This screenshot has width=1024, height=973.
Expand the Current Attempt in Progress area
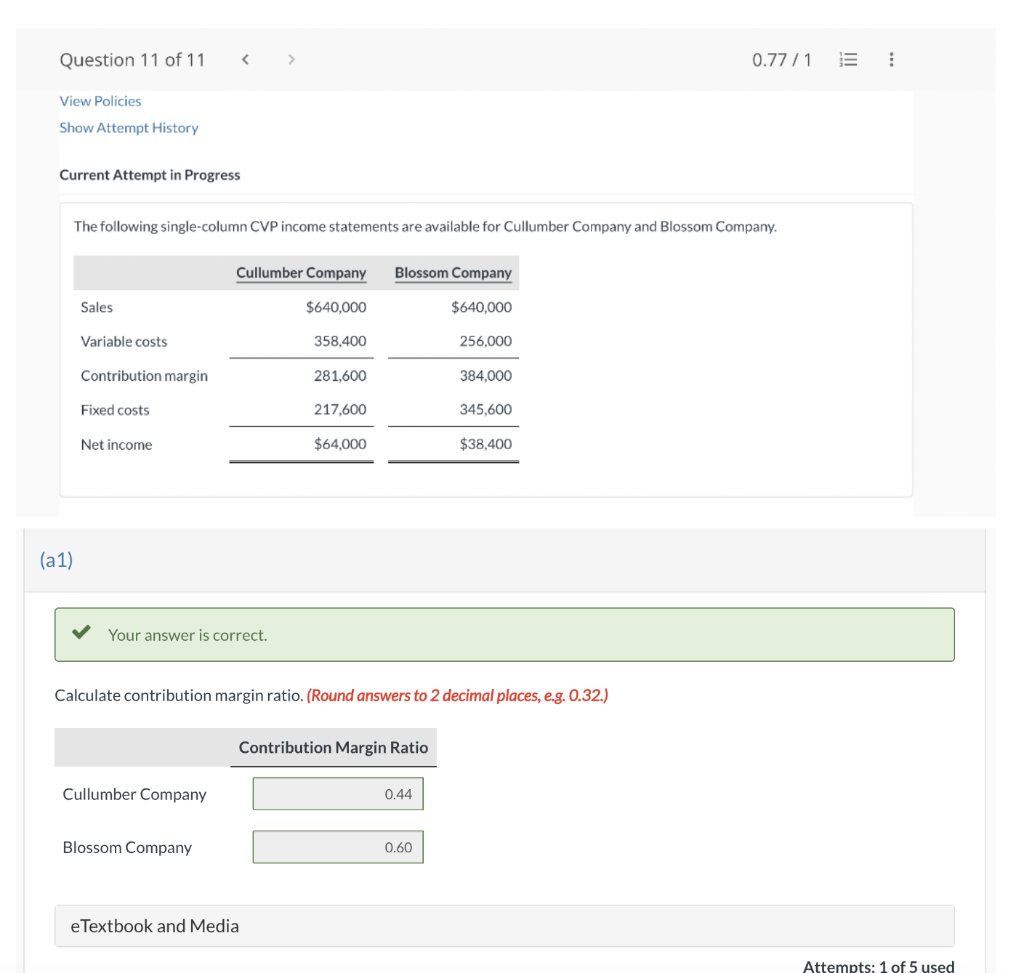(150, 175)
